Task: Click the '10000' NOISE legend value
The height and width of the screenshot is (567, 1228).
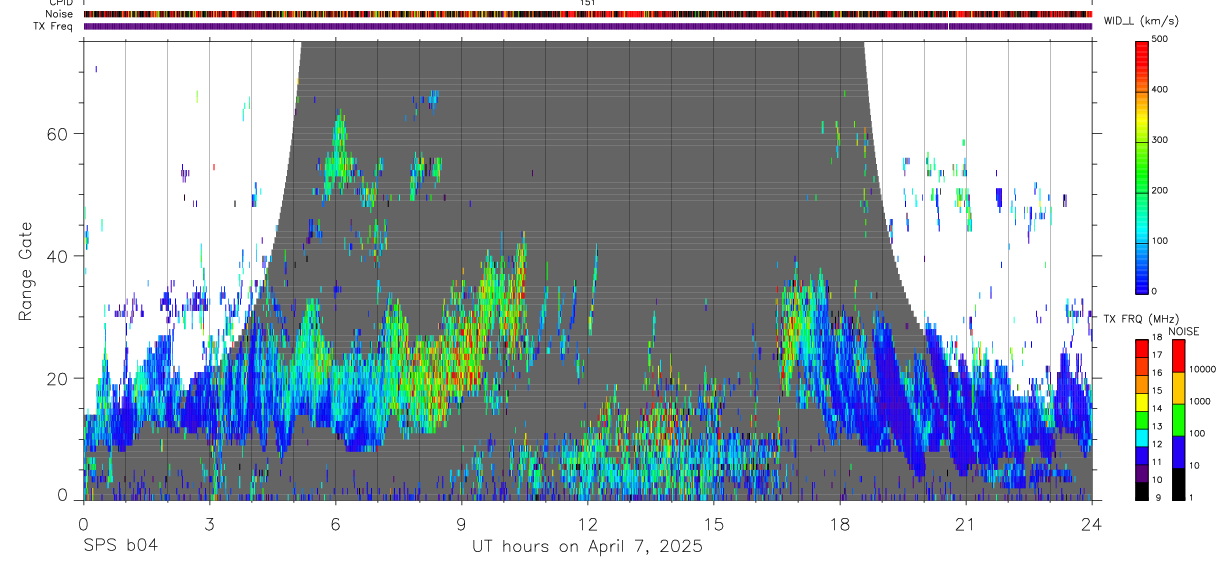Action: coord(1202,369)
